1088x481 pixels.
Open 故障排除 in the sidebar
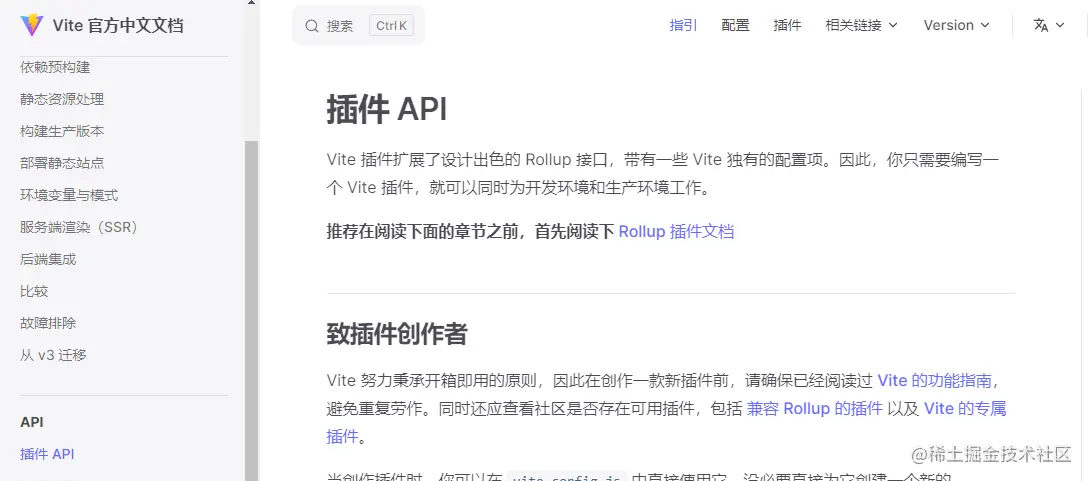48,323
